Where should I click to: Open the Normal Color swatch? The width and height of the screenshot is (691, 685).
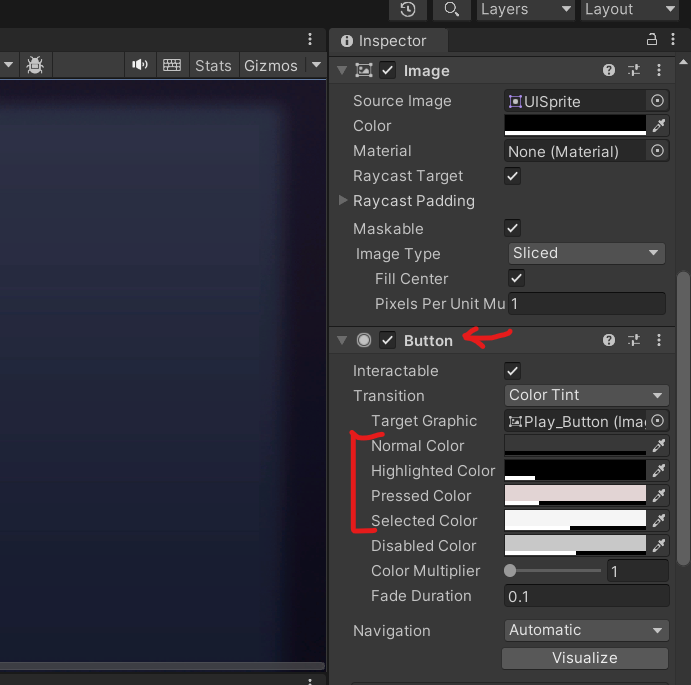pos(575,446)
